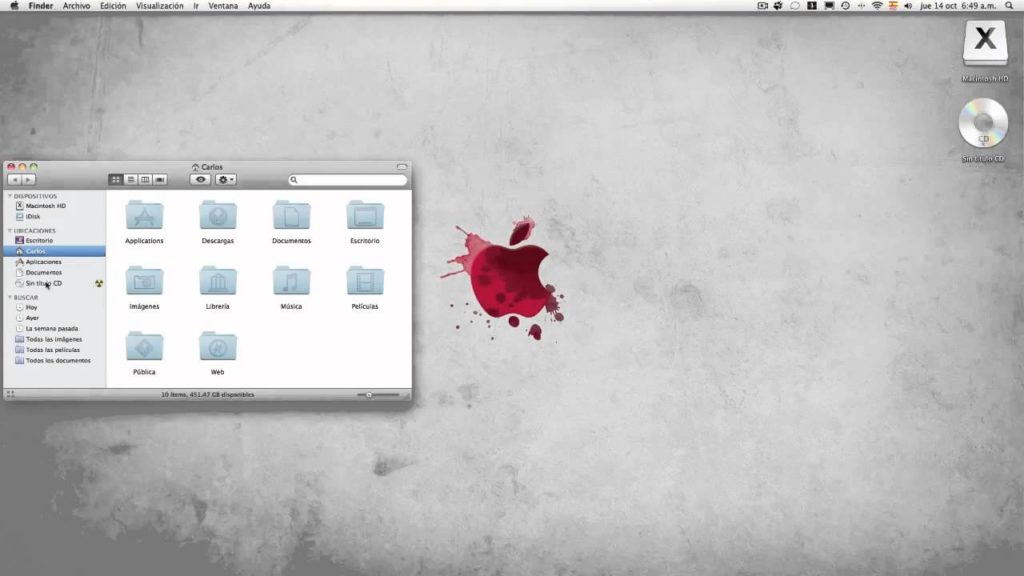Click the Finder search field

coord(347,180)
